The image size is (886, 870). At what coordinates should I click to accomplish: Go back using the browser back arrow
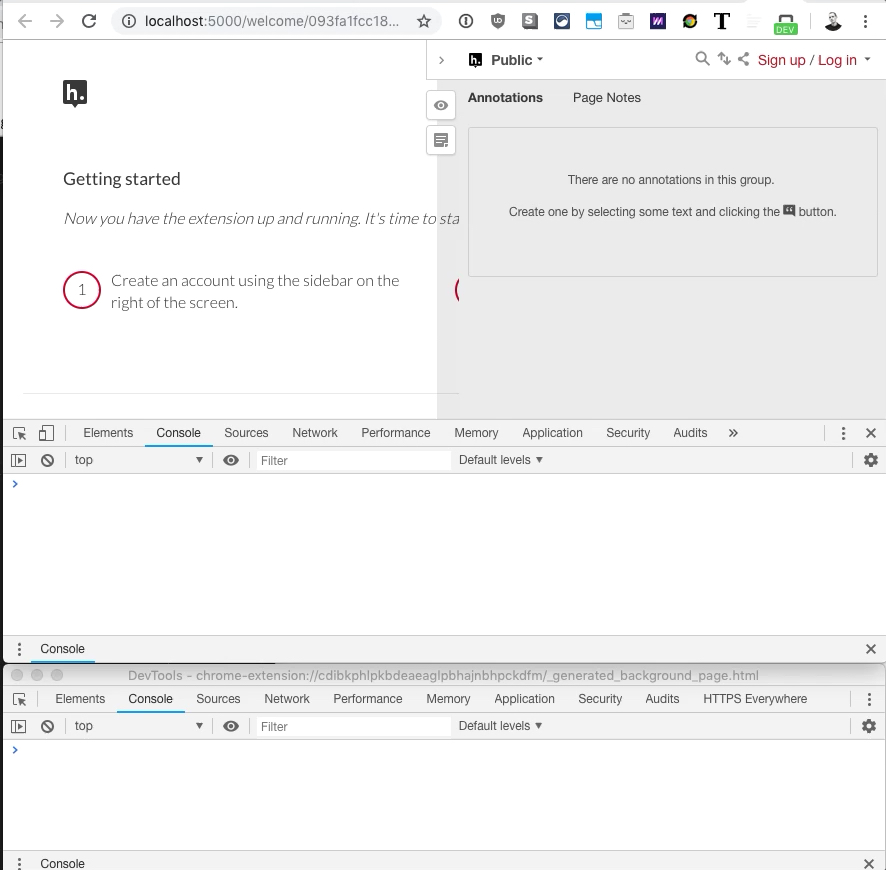click(x=25, y=21)
